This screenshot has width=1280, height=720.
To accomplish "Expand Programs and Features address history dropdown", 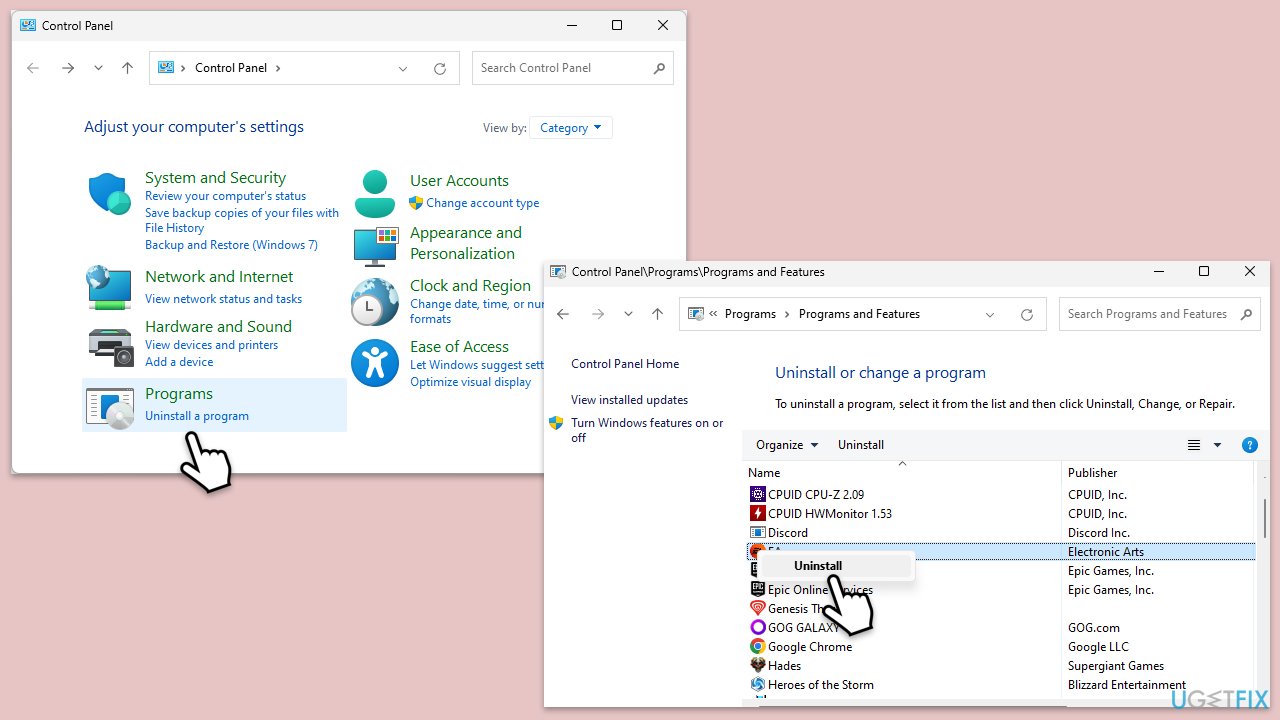I will [x=990, y=314].
